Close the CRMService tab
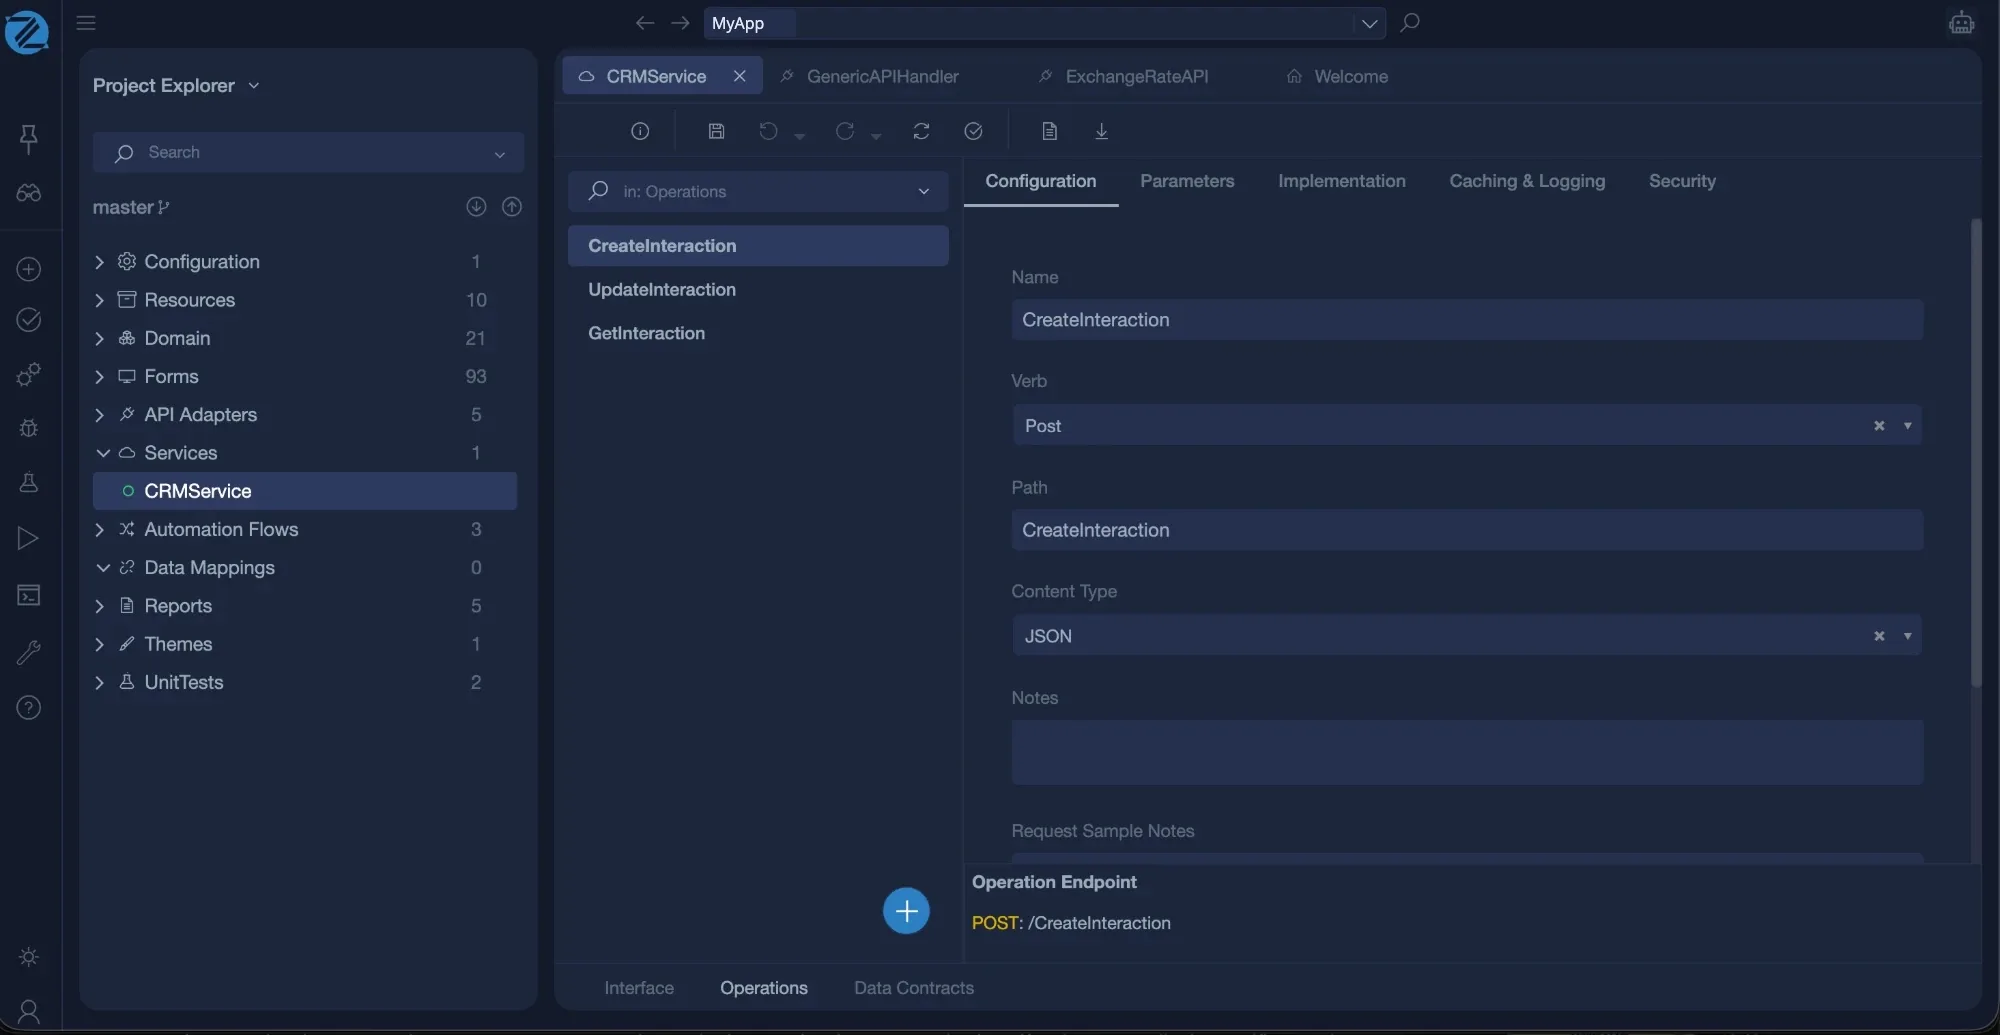 click(x=739, y=76)
